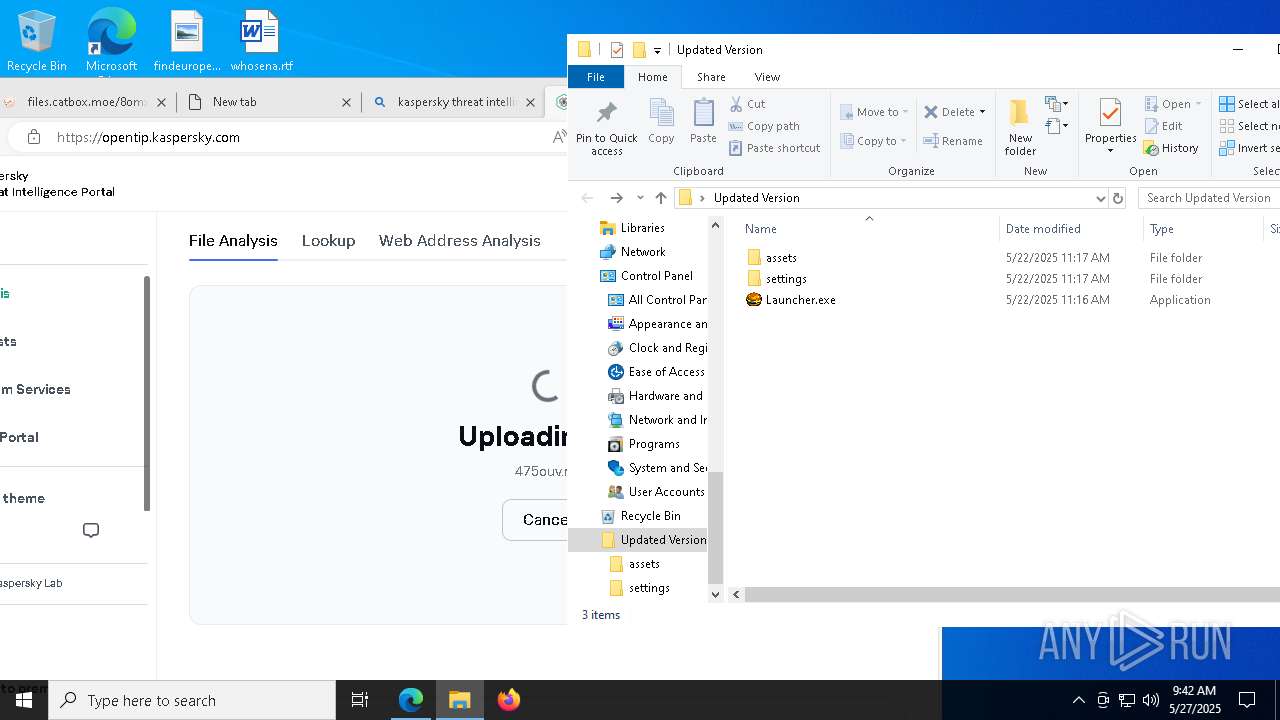Open address bar history dropdown
The height and width of the screenshot is (720, 1280).
coord(1100,198)
